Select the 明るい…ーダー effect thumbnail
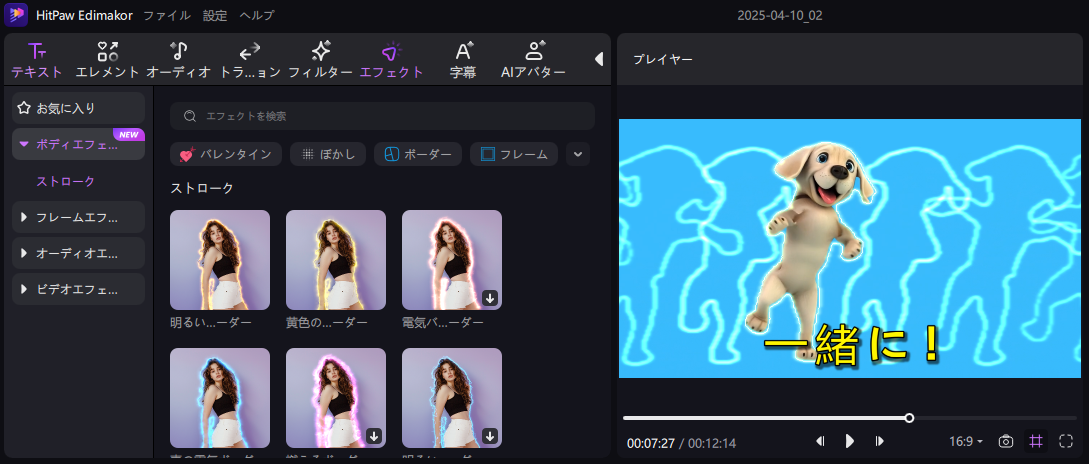This screenshot has height=464, width=1089. pyautogui.click(x=220, y=260)
